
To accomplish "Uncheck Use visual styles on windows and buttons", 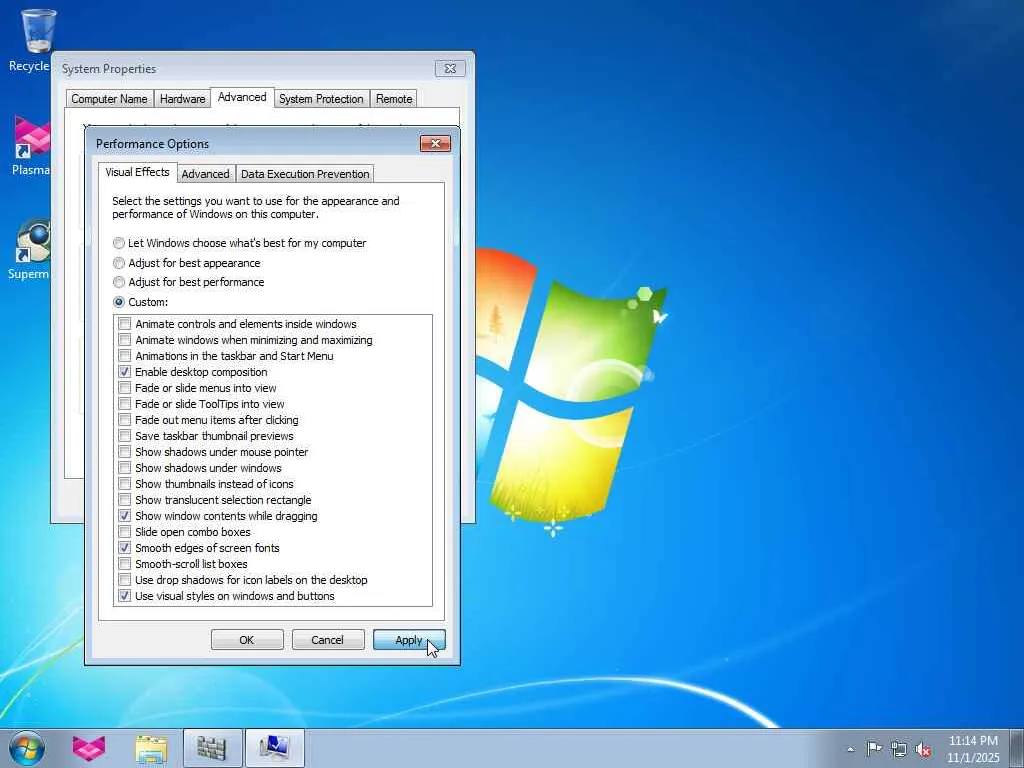I will point(125,596).
